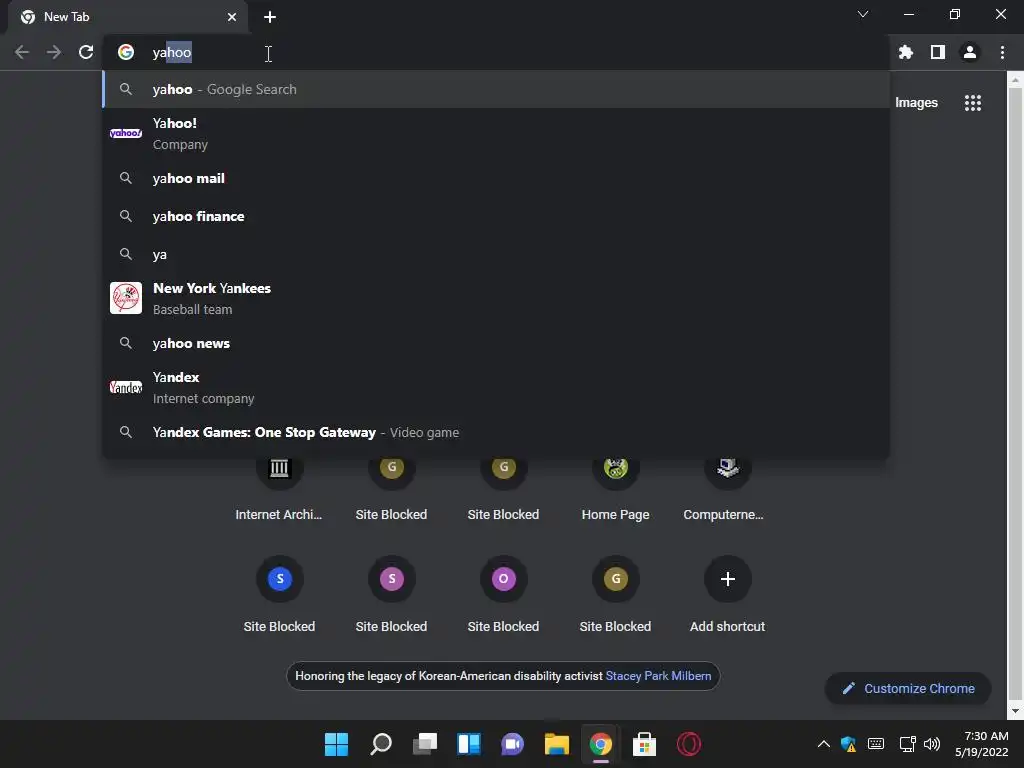This screenshot has height=768, width=1024.
Task: Open Task View in the taskbar
Action: pos(424,744)
